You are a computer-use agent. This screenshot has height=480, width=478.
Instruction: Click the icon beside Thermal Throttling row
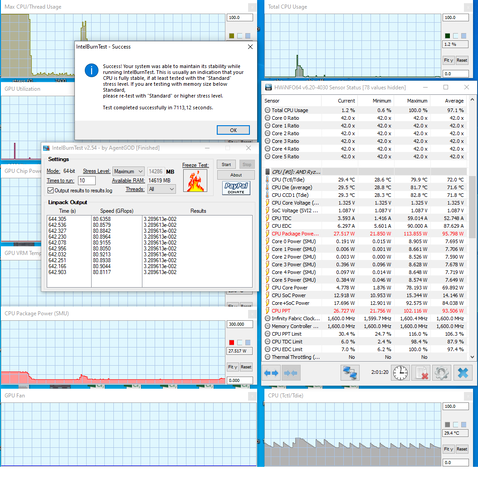point(267,357)
